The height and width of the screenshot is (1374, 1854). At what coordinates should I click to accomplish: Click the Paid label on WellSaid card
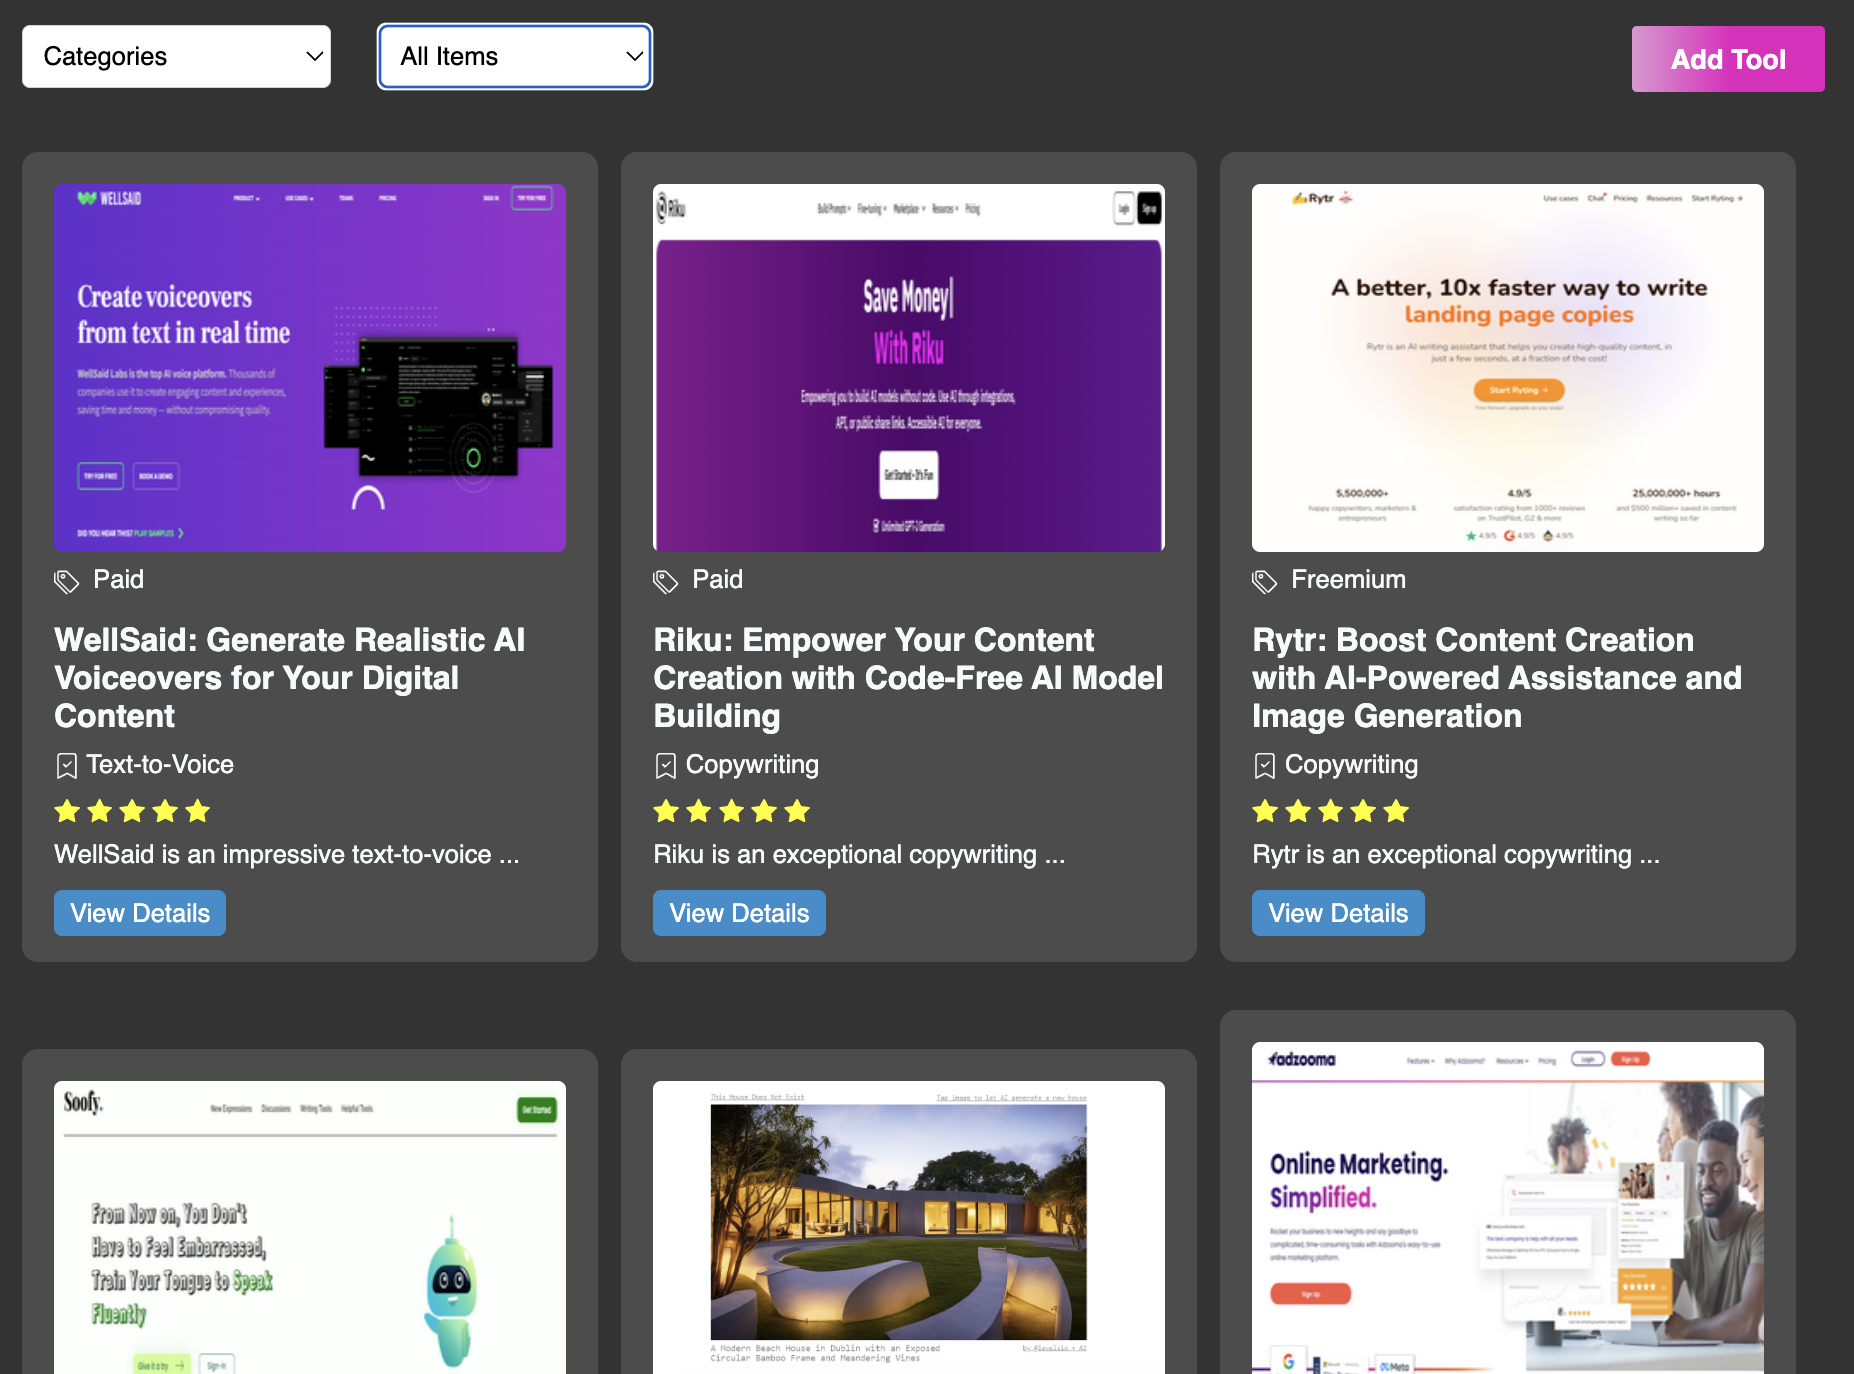click(x=119, y=580)
